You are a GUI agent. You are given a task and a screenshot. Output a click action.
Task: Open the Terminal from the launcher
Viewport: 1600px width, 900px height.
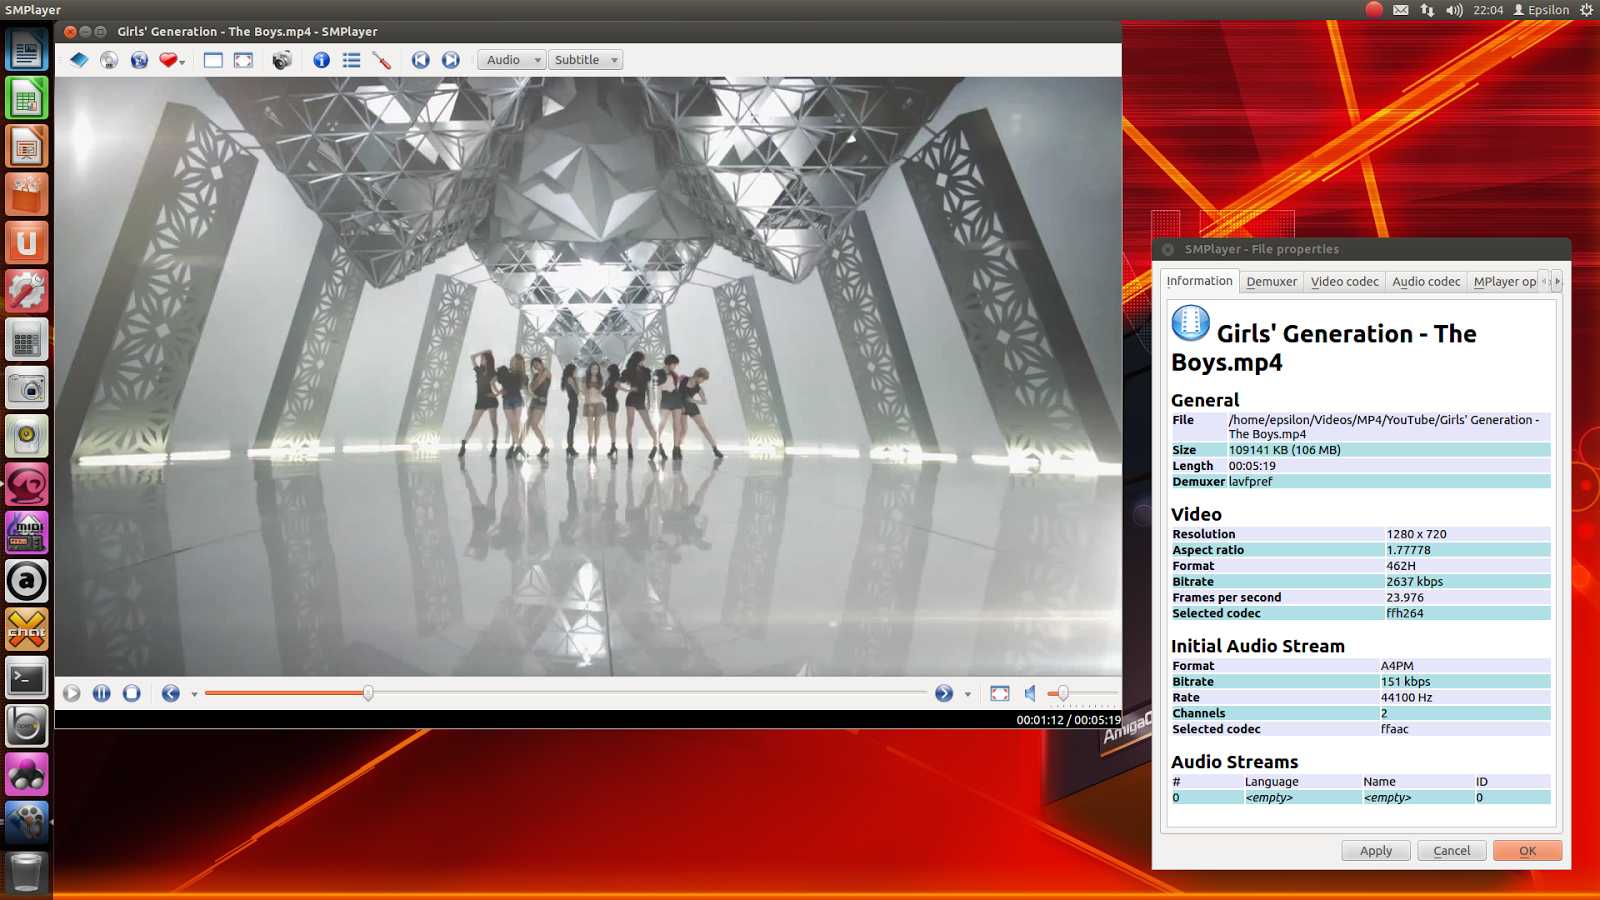[x=27, y=679]
